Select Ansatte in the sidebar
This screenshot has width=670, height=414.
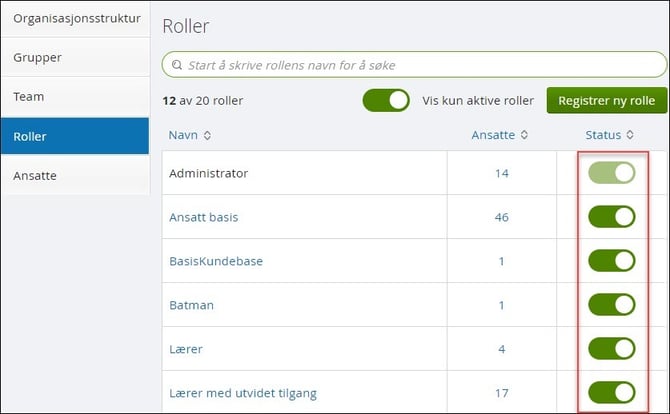coord(75,175)
